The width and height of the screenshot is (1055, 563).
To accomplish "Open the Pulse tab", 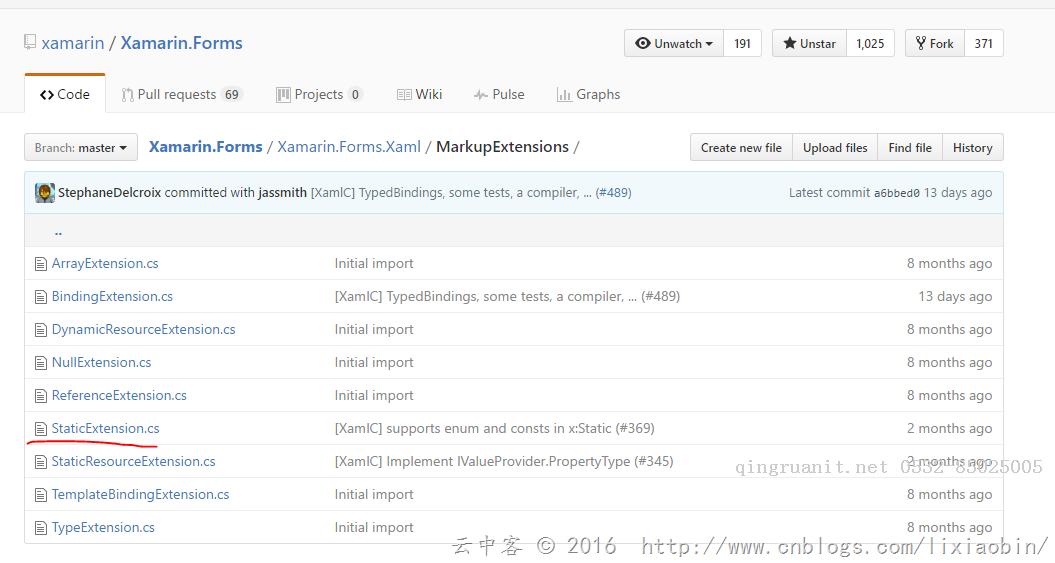I will pos(499,94).
